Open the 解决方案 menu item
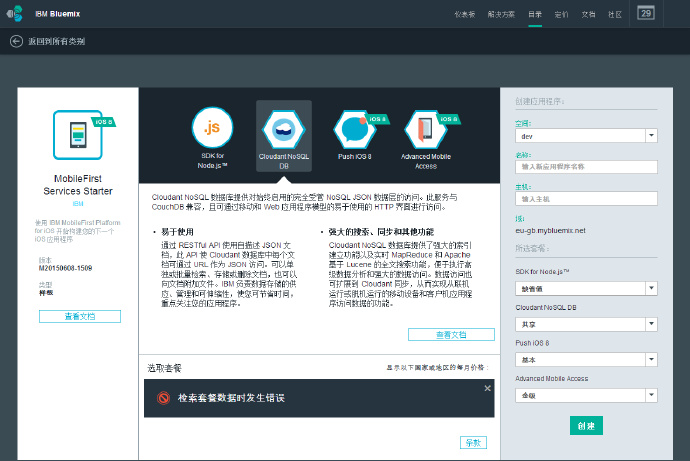Viewport: 690px width, 461px height. 501,15
